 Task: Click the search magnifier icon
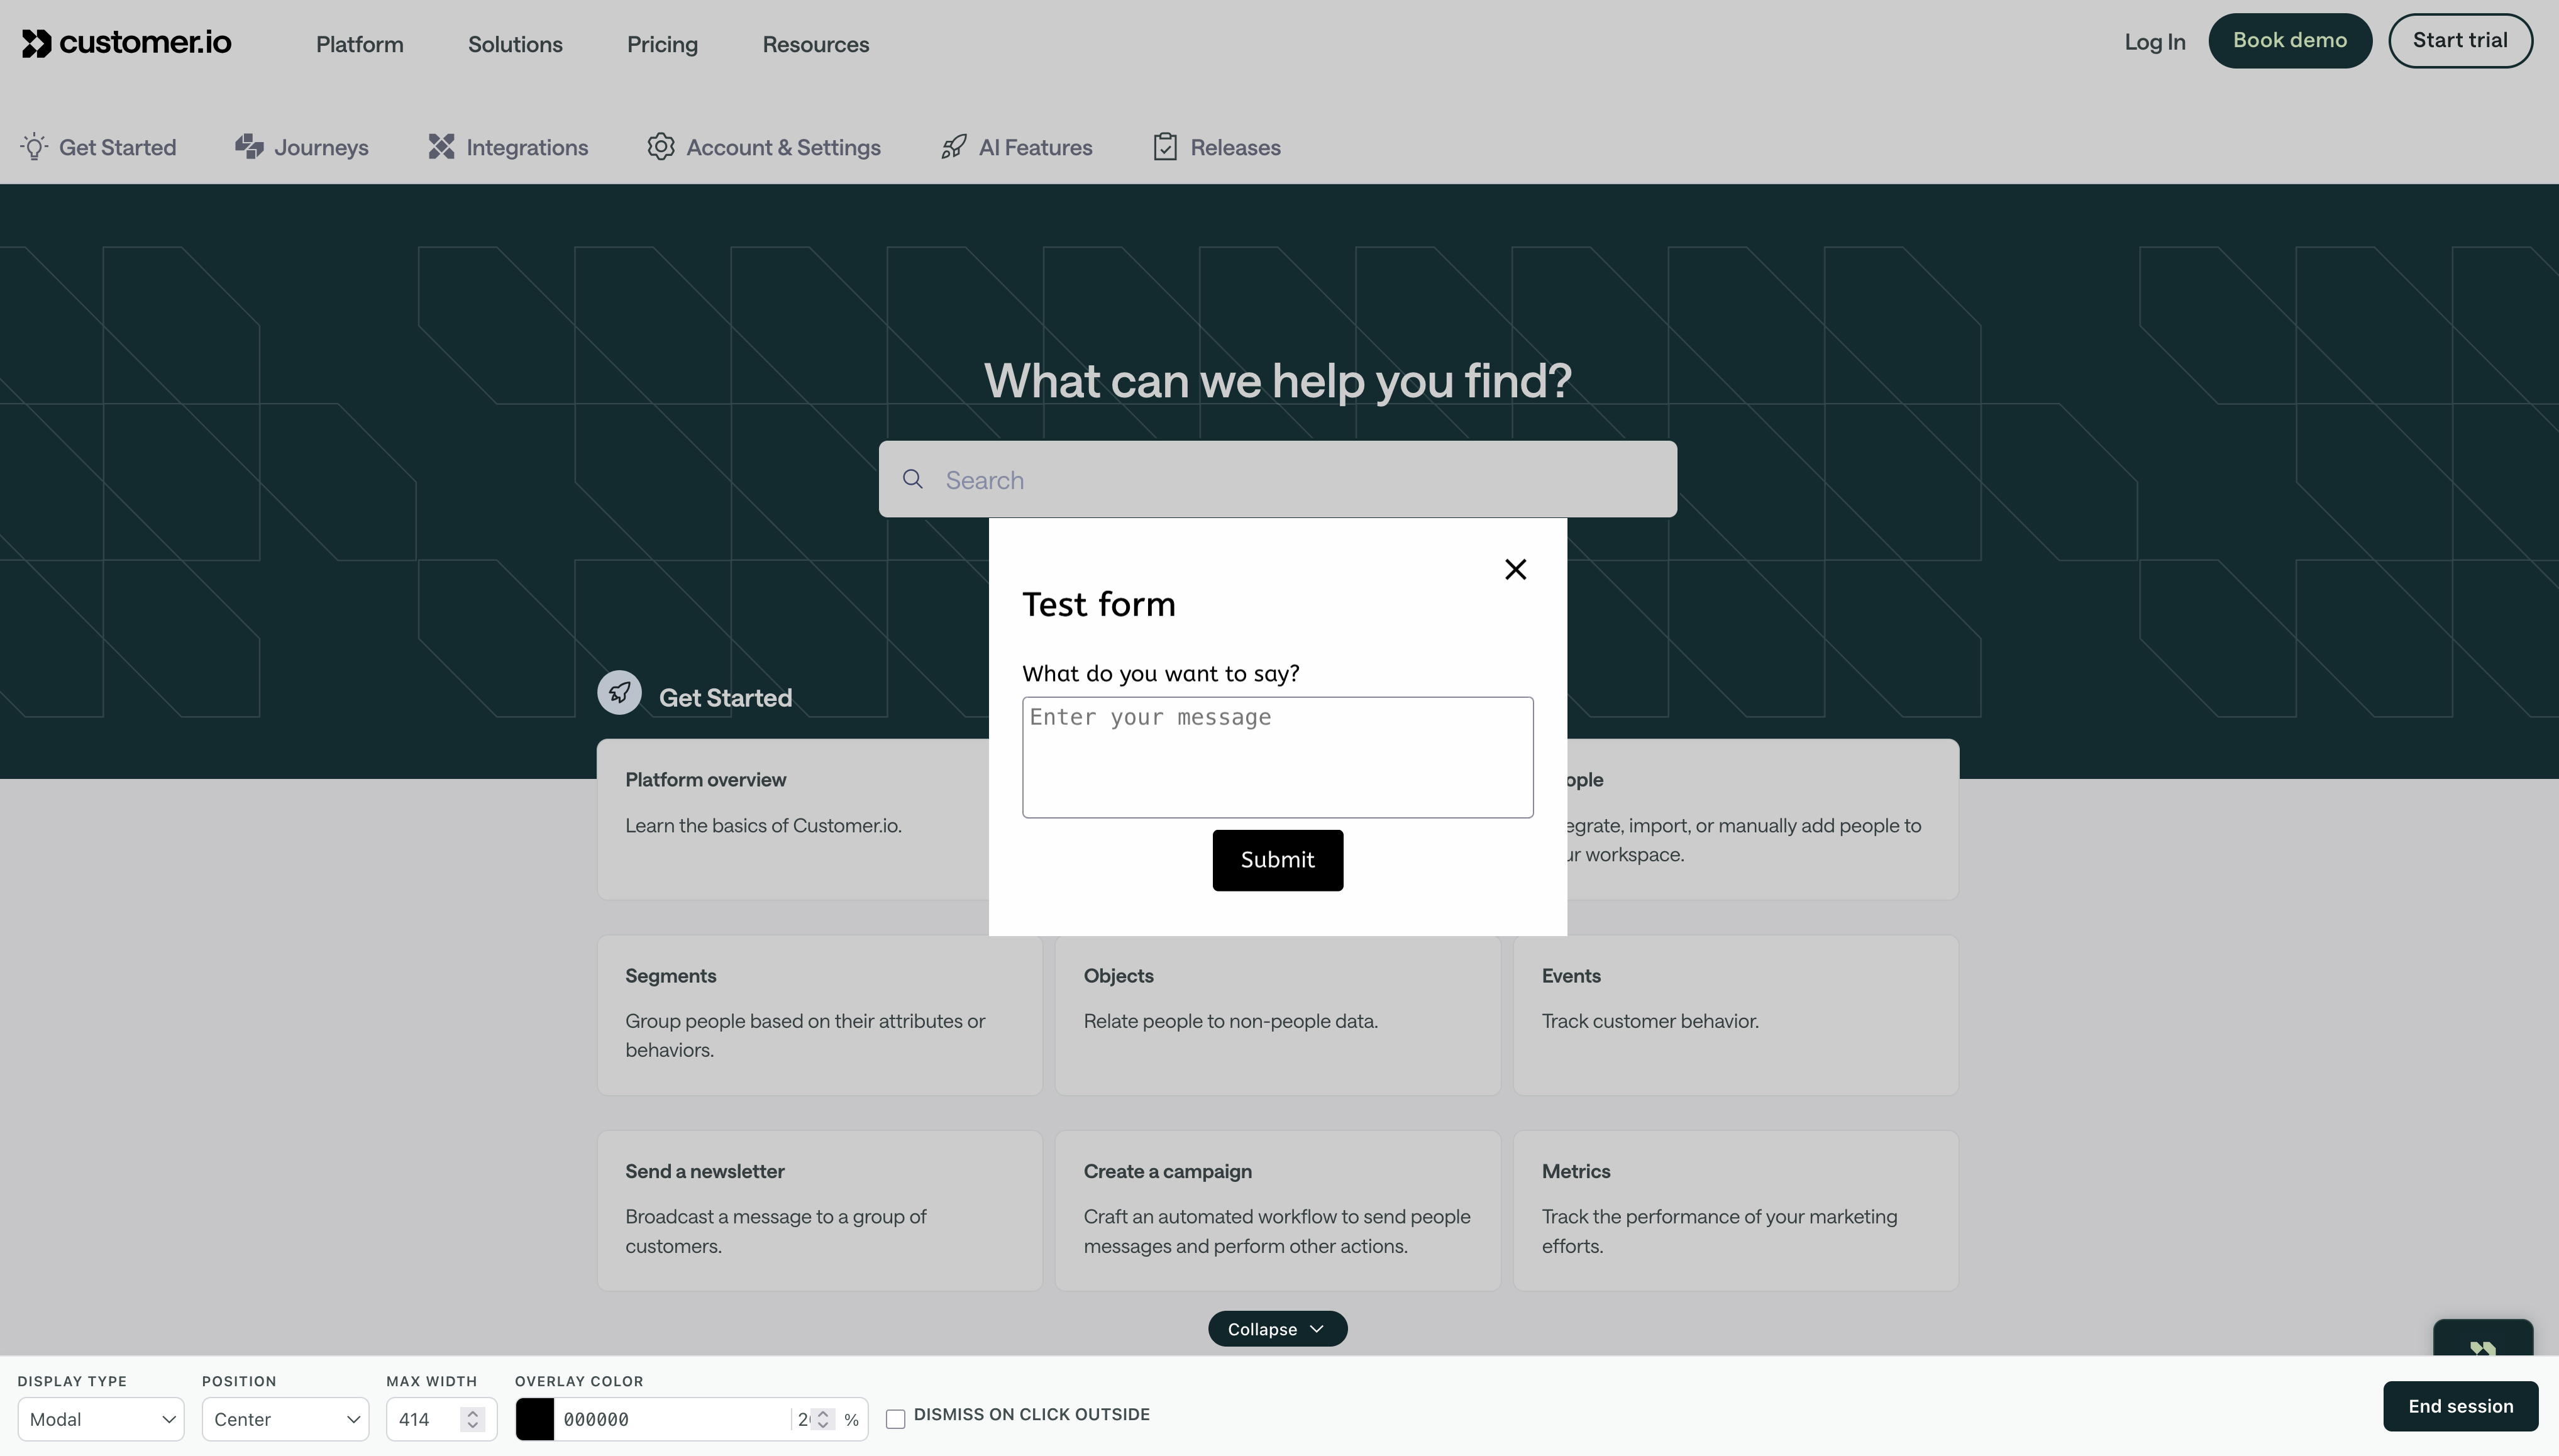pos(912,479)
